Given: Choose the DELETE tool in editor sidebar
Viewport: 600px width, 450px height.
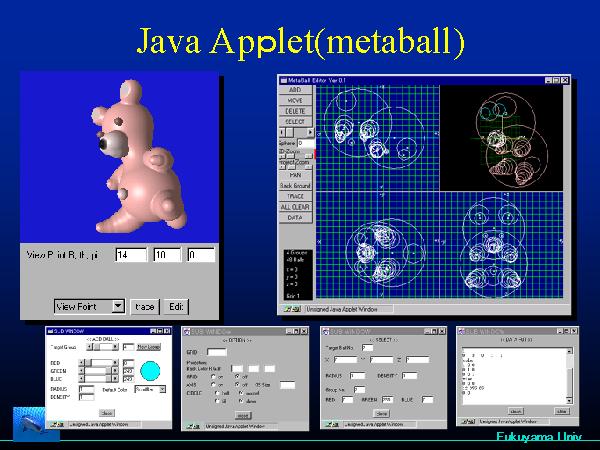Looking at the screenshot, I should pos(295,110).
